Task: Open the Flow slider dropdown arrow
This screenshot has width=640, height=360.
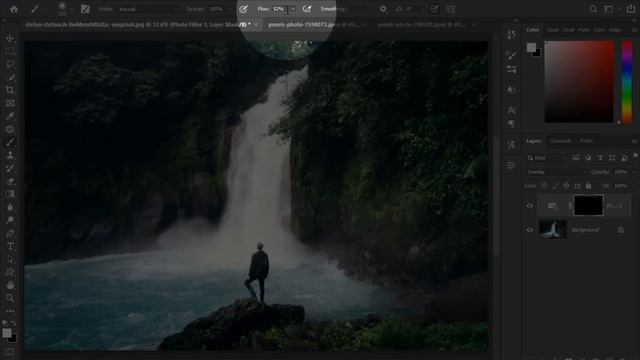Action: [x=293, y=9]
